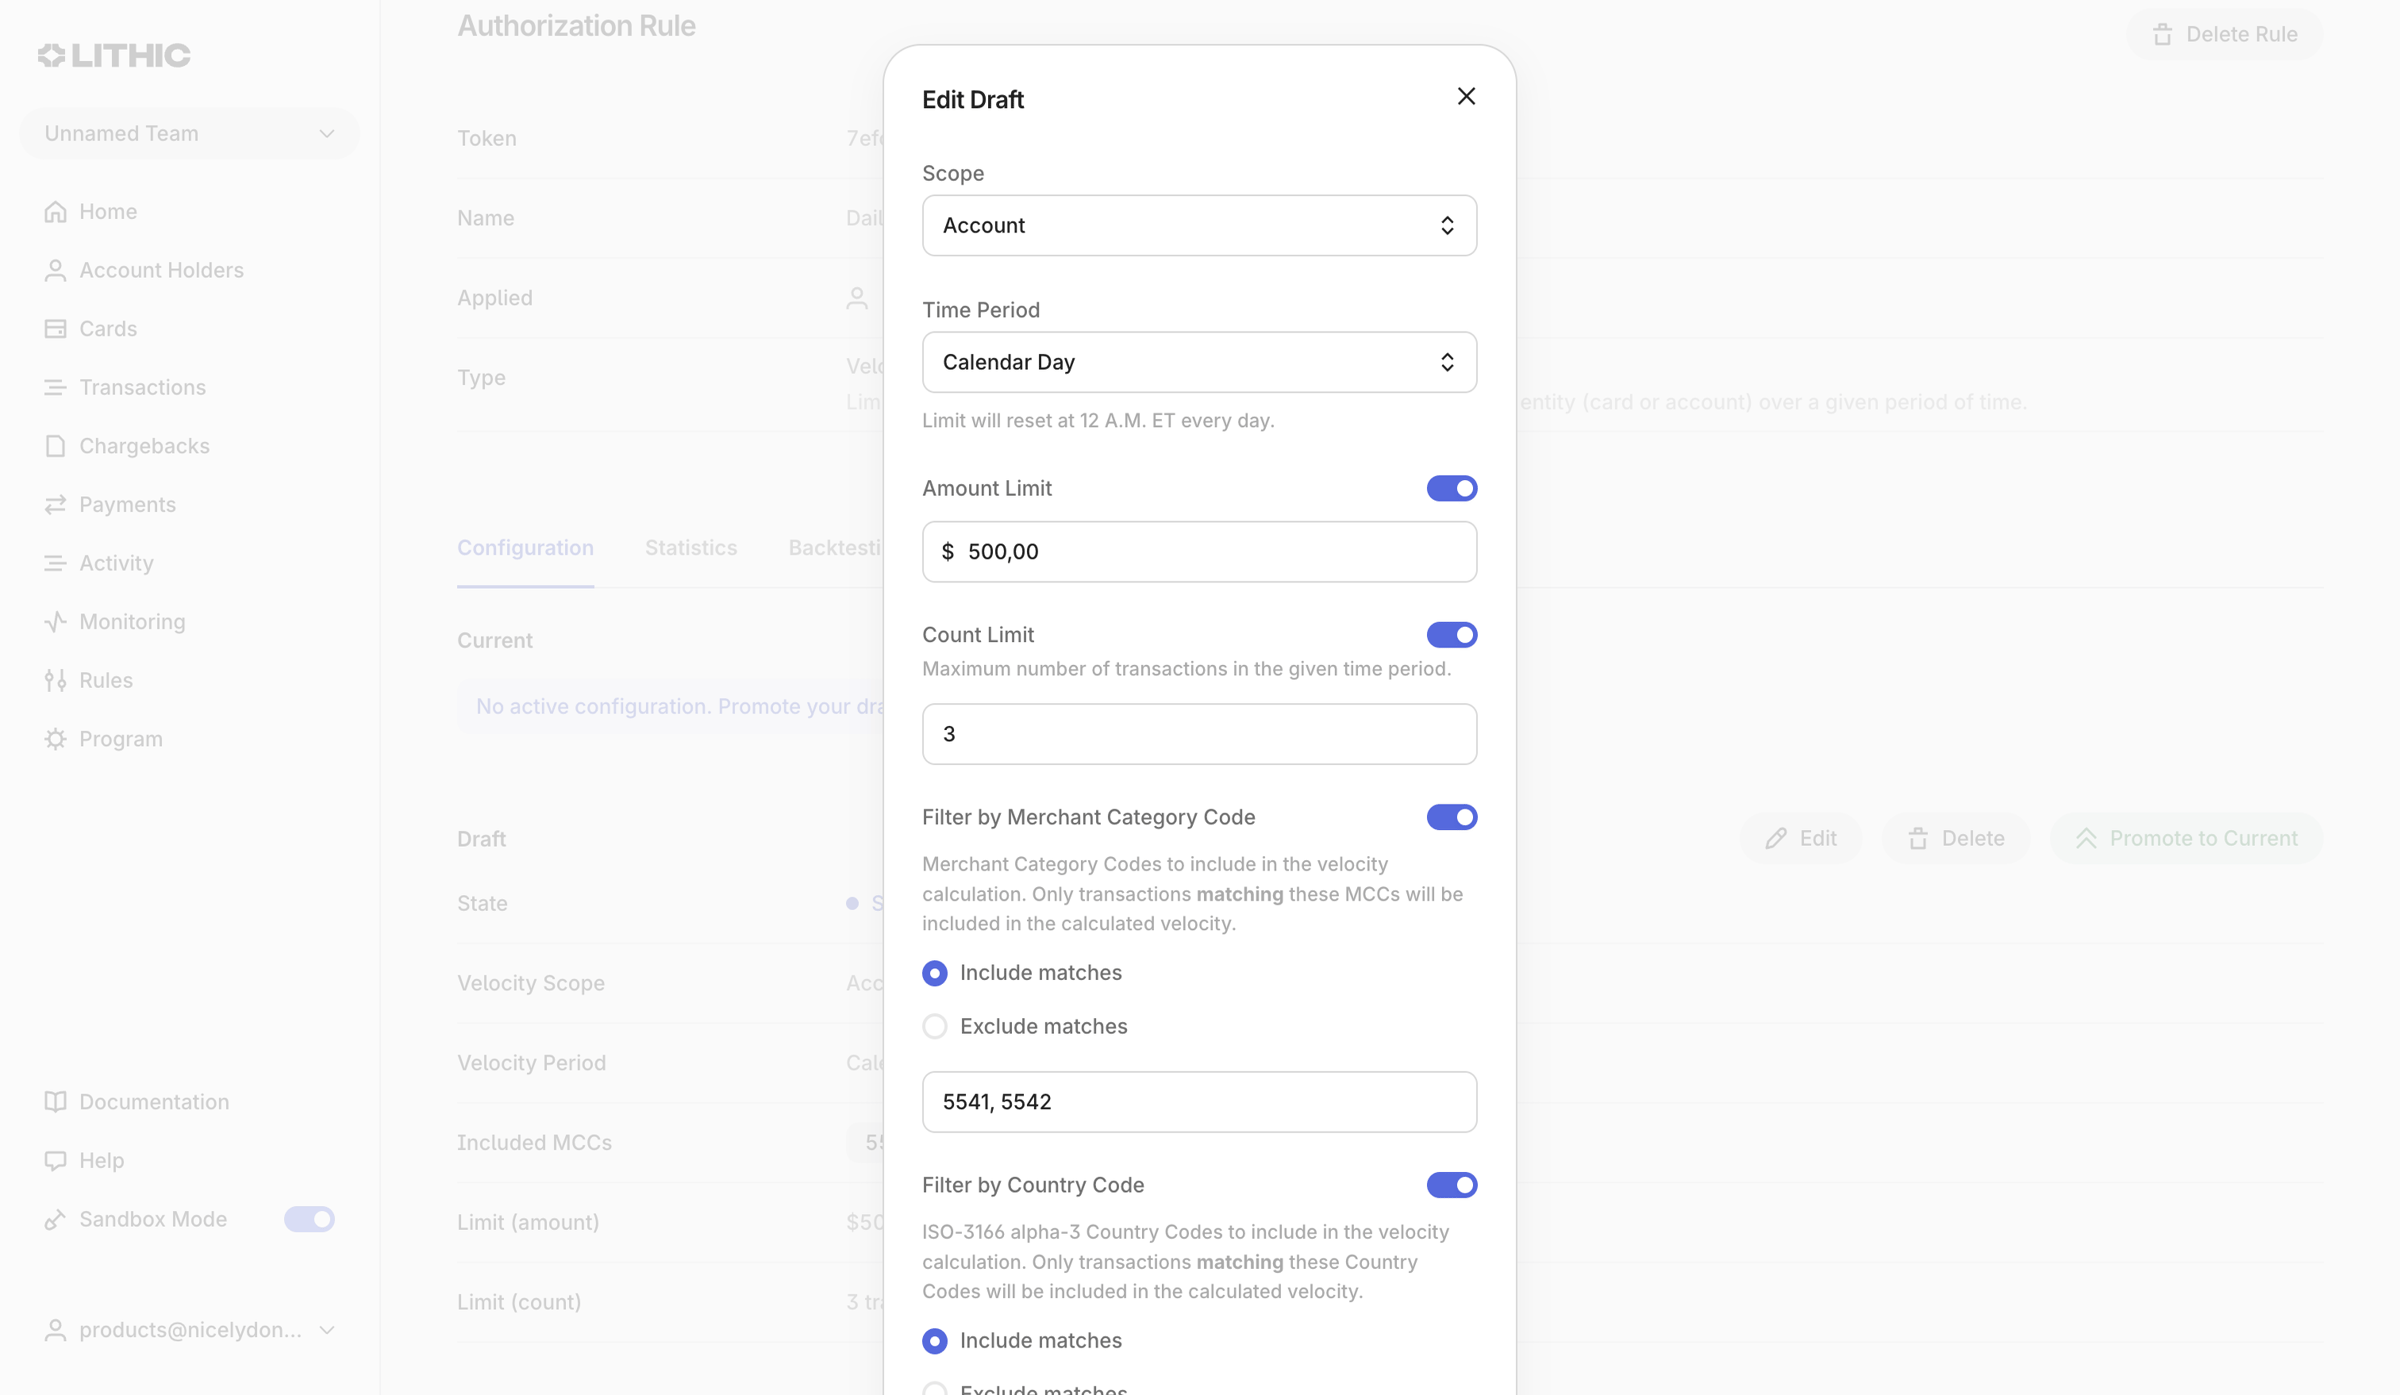The width and height of the screenshot is (2400, 1395).
Task: Switch to the Statistics tab
Action: pyautogui.click(x=691, y=547)
